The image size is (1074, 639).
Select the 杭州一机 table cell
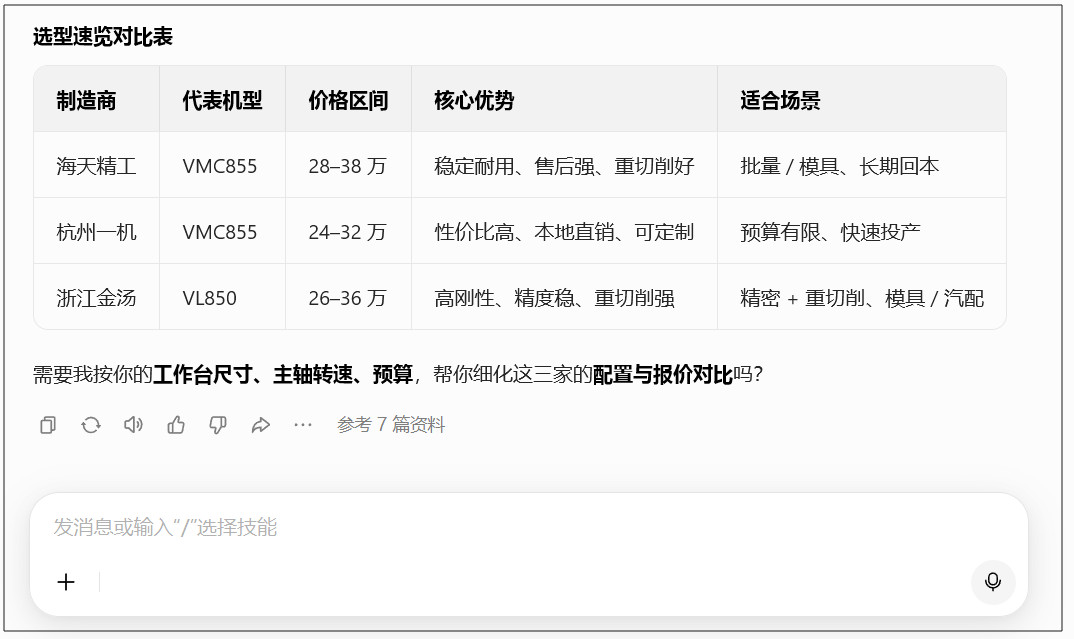96,232
